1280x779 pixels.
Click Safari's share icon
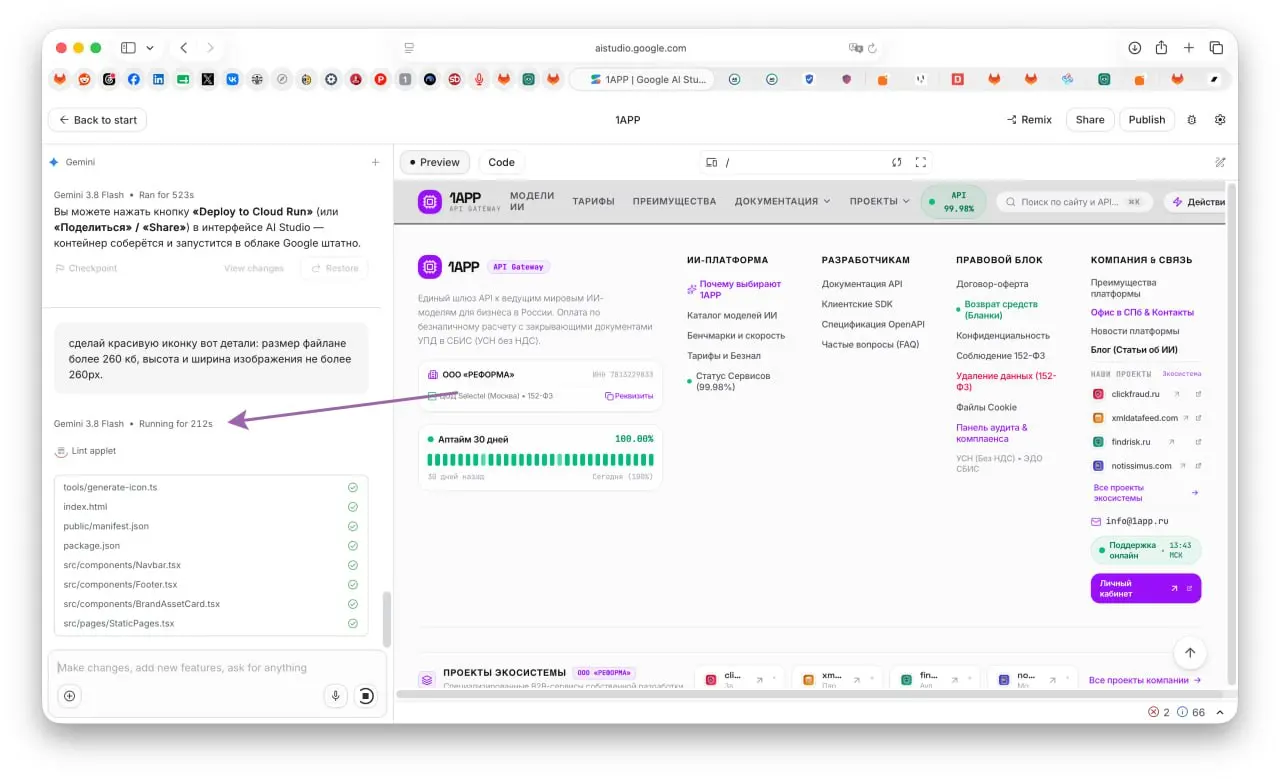[1161, 48]
